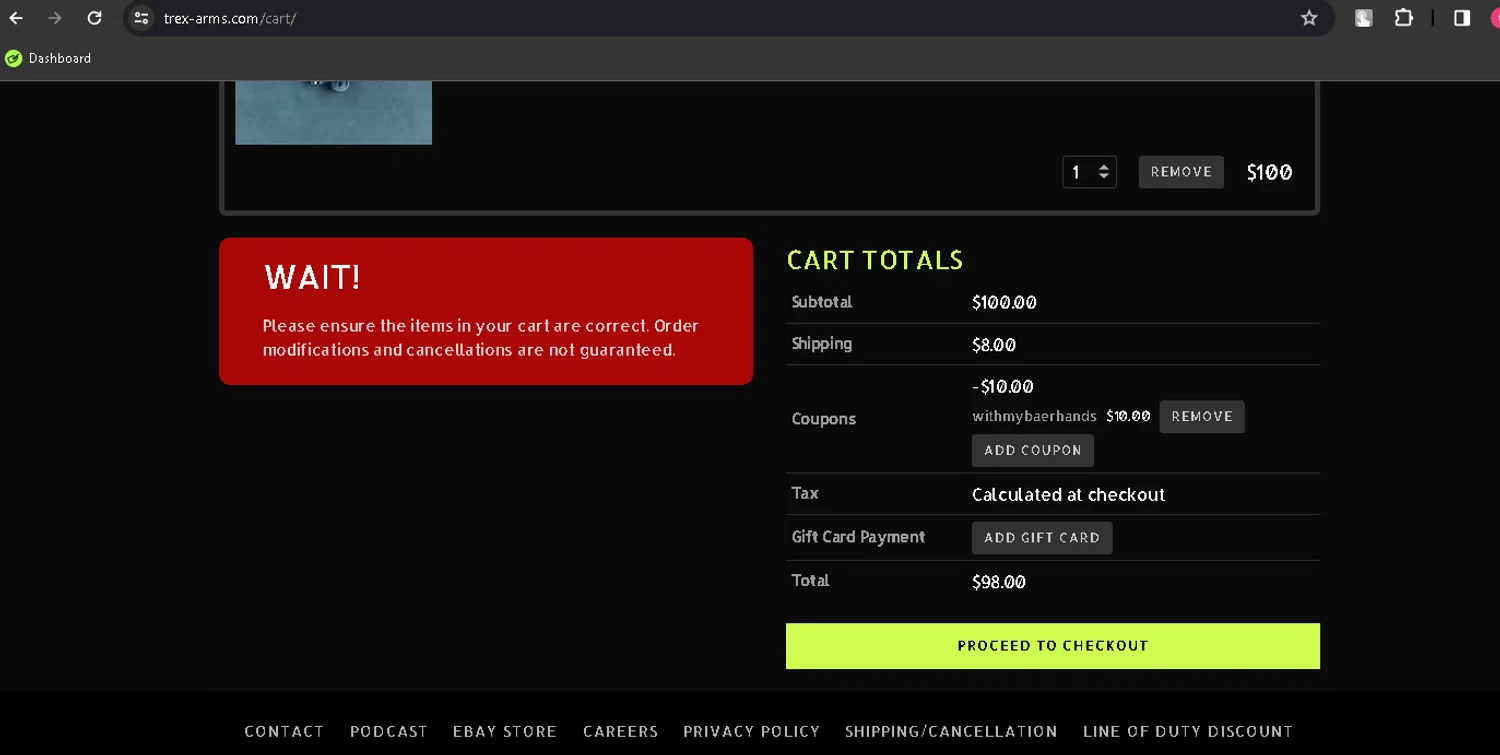Remove the withmybaerhands coupon
This screenshot has height=755, width=1500.
click(x=1201, y=417)
